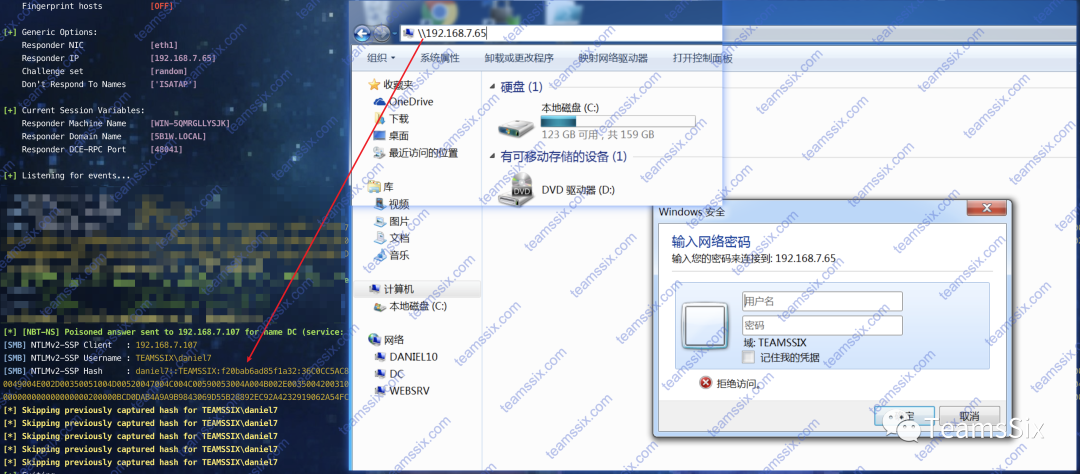Click the Explorer forward navigation arrow
This screenshot has height=474, width=1080.
(382, 33)
